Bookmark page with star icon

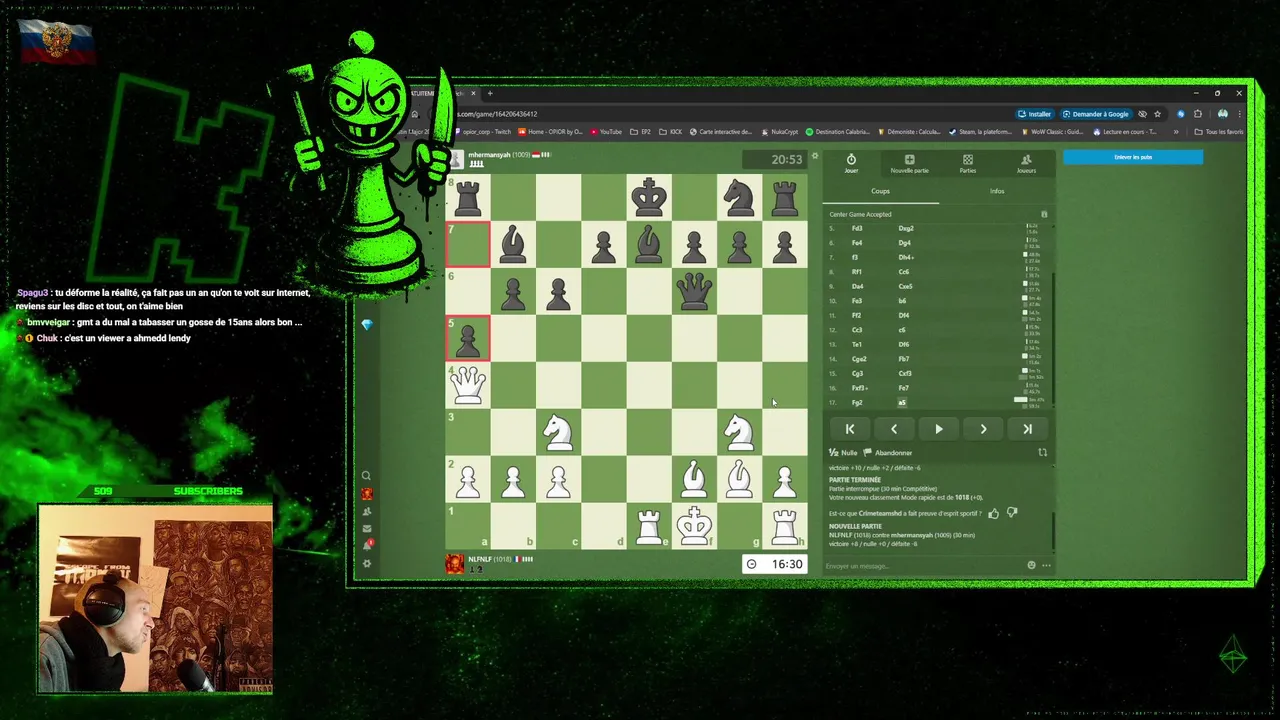(x=1158, y=114)
